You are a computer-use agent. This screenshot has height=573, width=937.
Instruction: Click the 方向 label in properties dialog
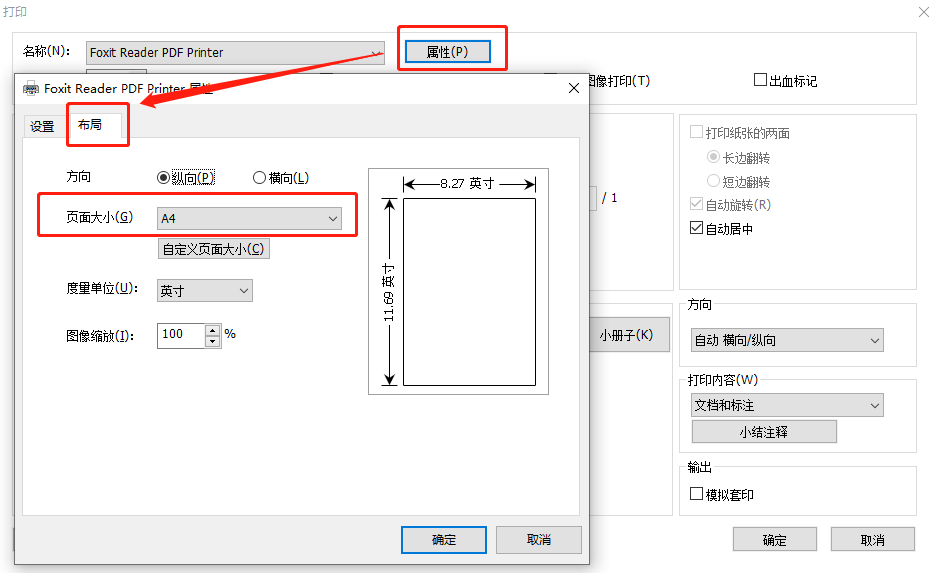point(78,176)
